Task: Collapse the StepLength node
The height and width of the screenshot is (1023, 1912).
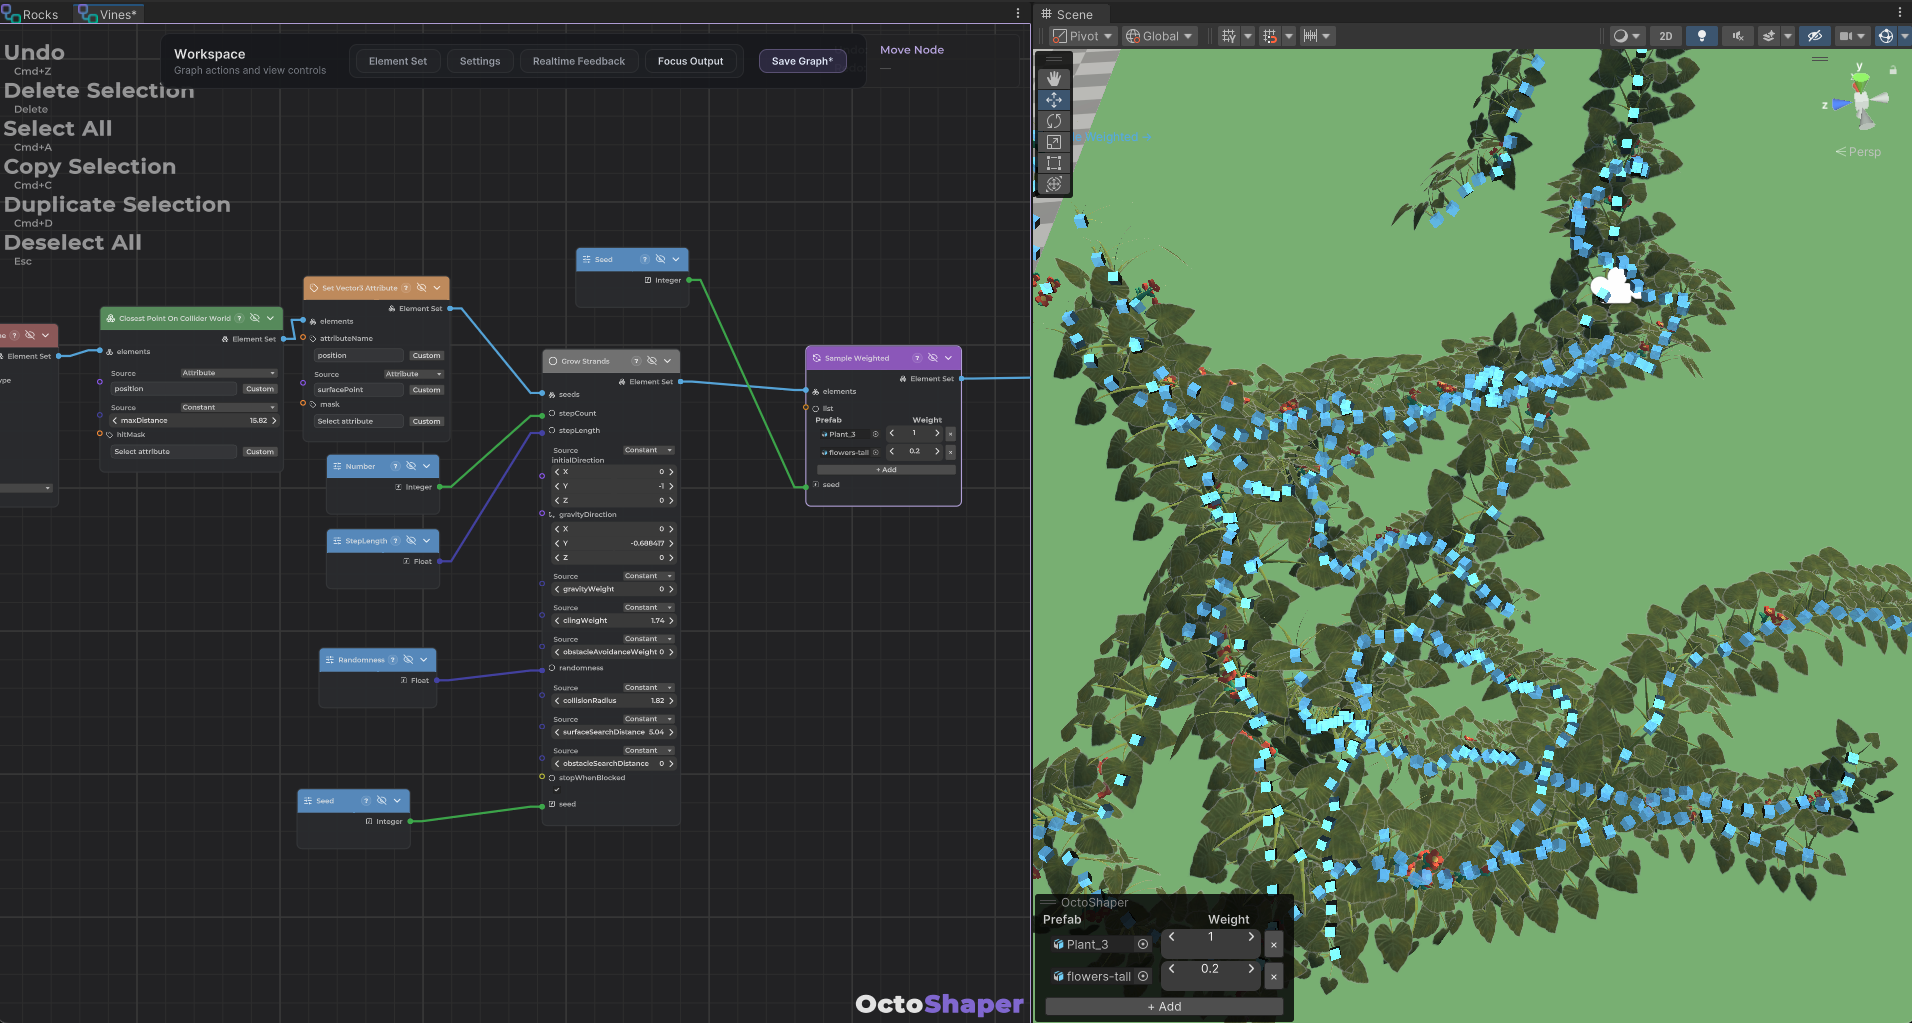Action: tap(427, 541)
